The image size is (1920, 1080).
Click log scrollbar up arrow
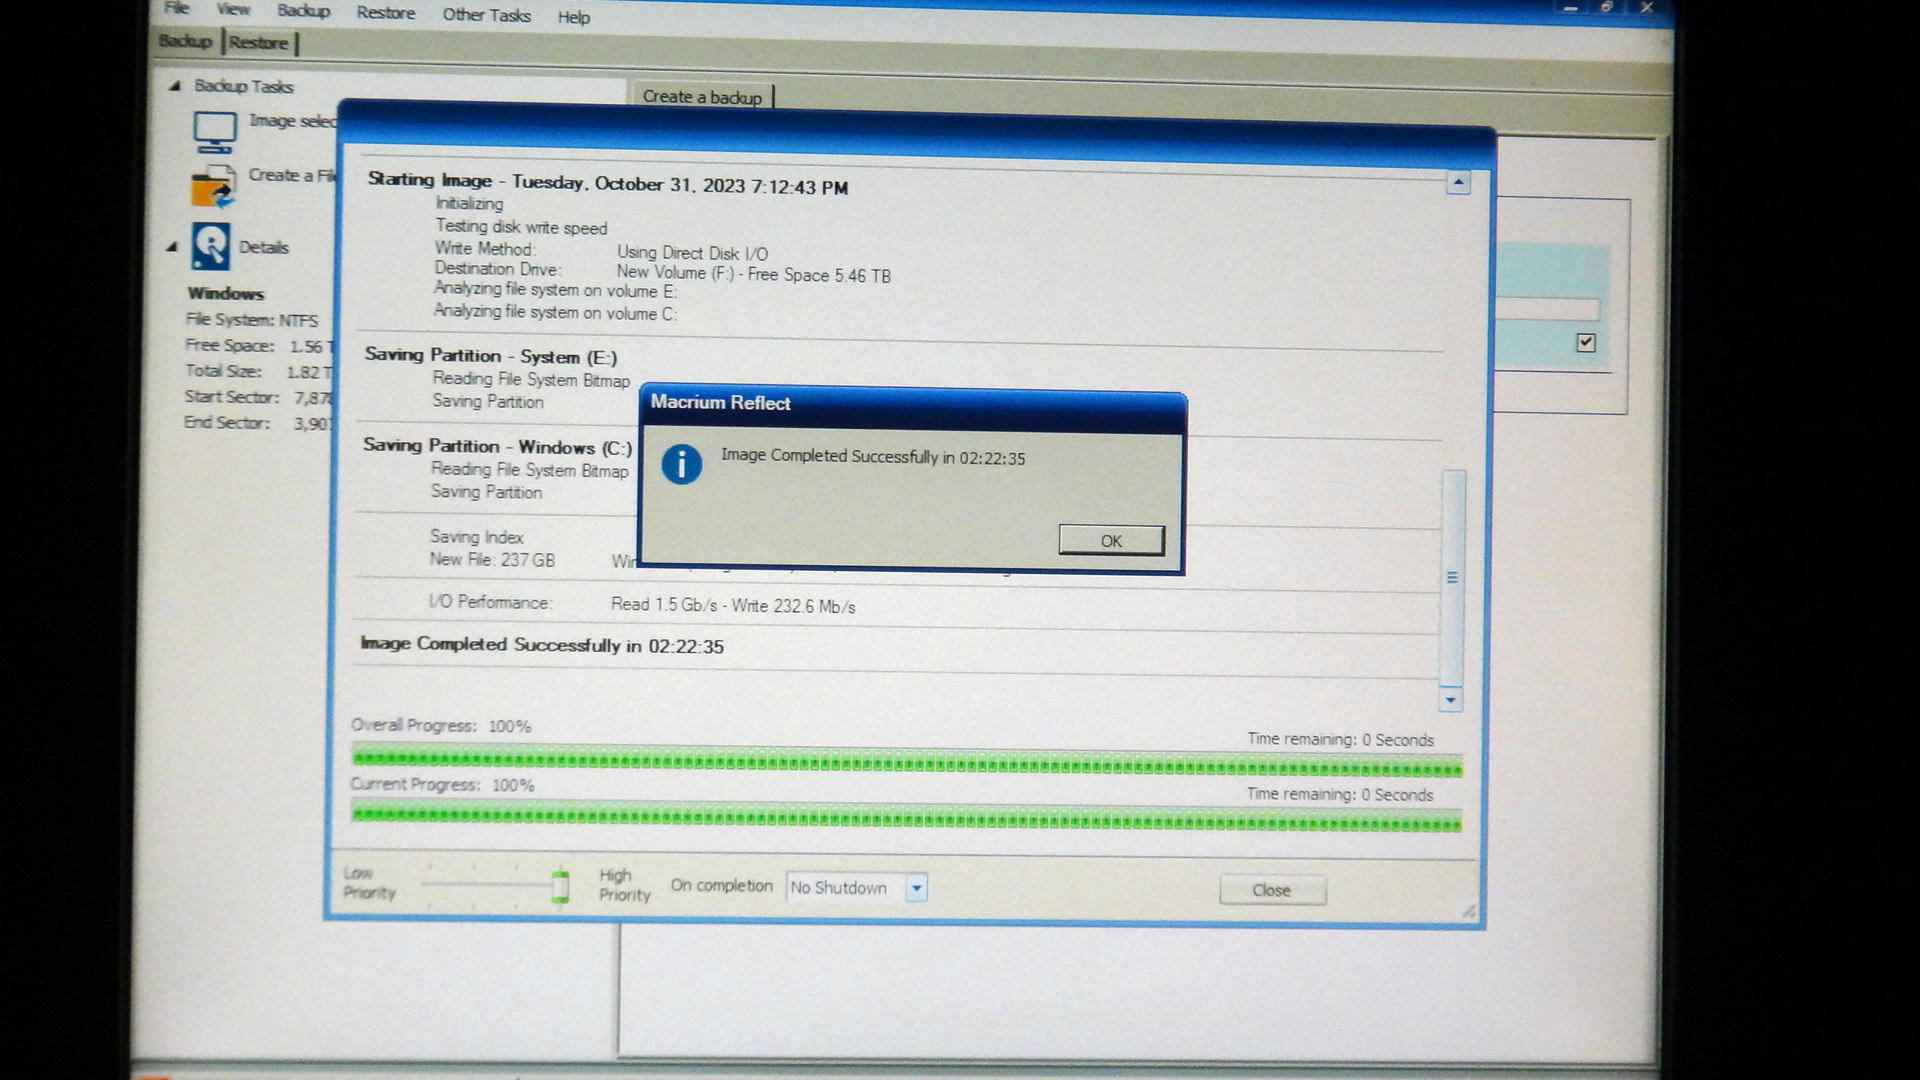[x=1458, y=183]
